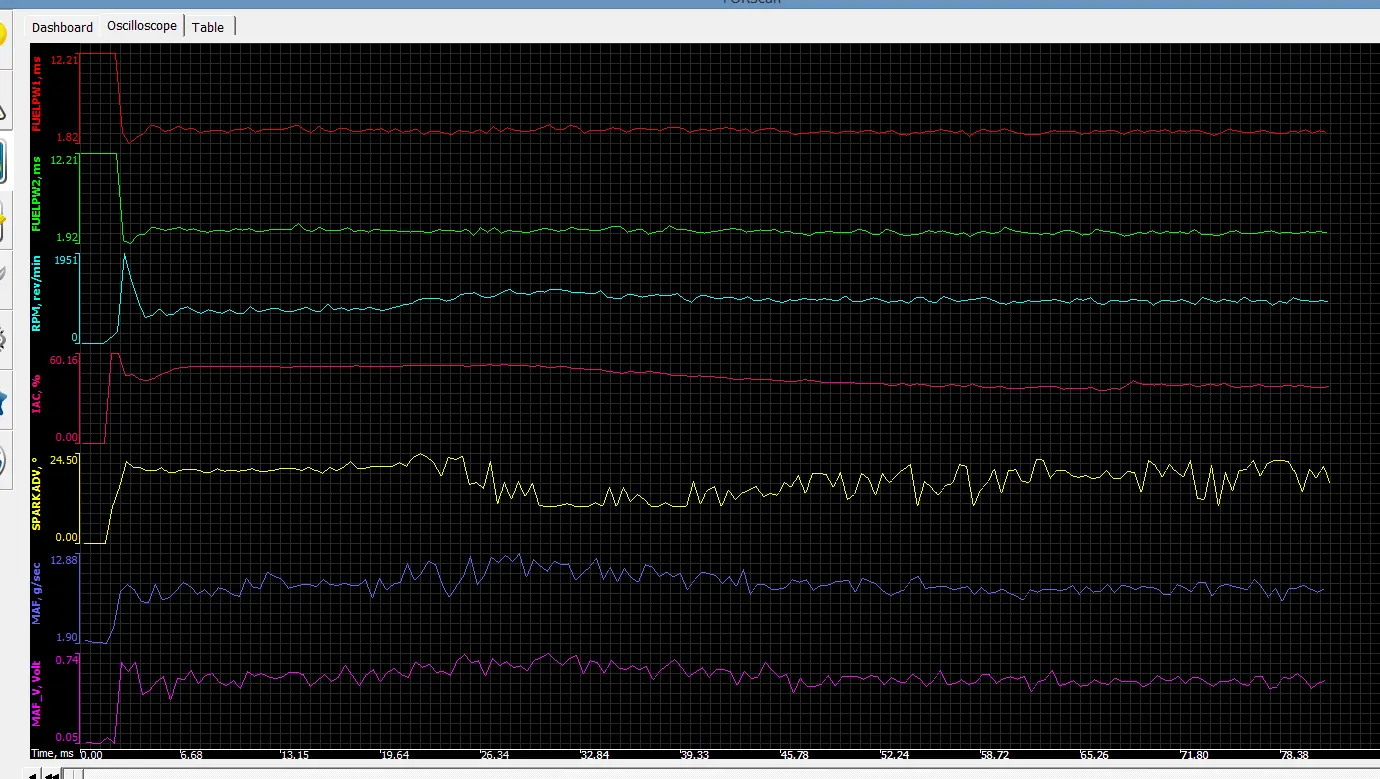
Task: Click the Time, ms axis label
Action: point(53,753)
